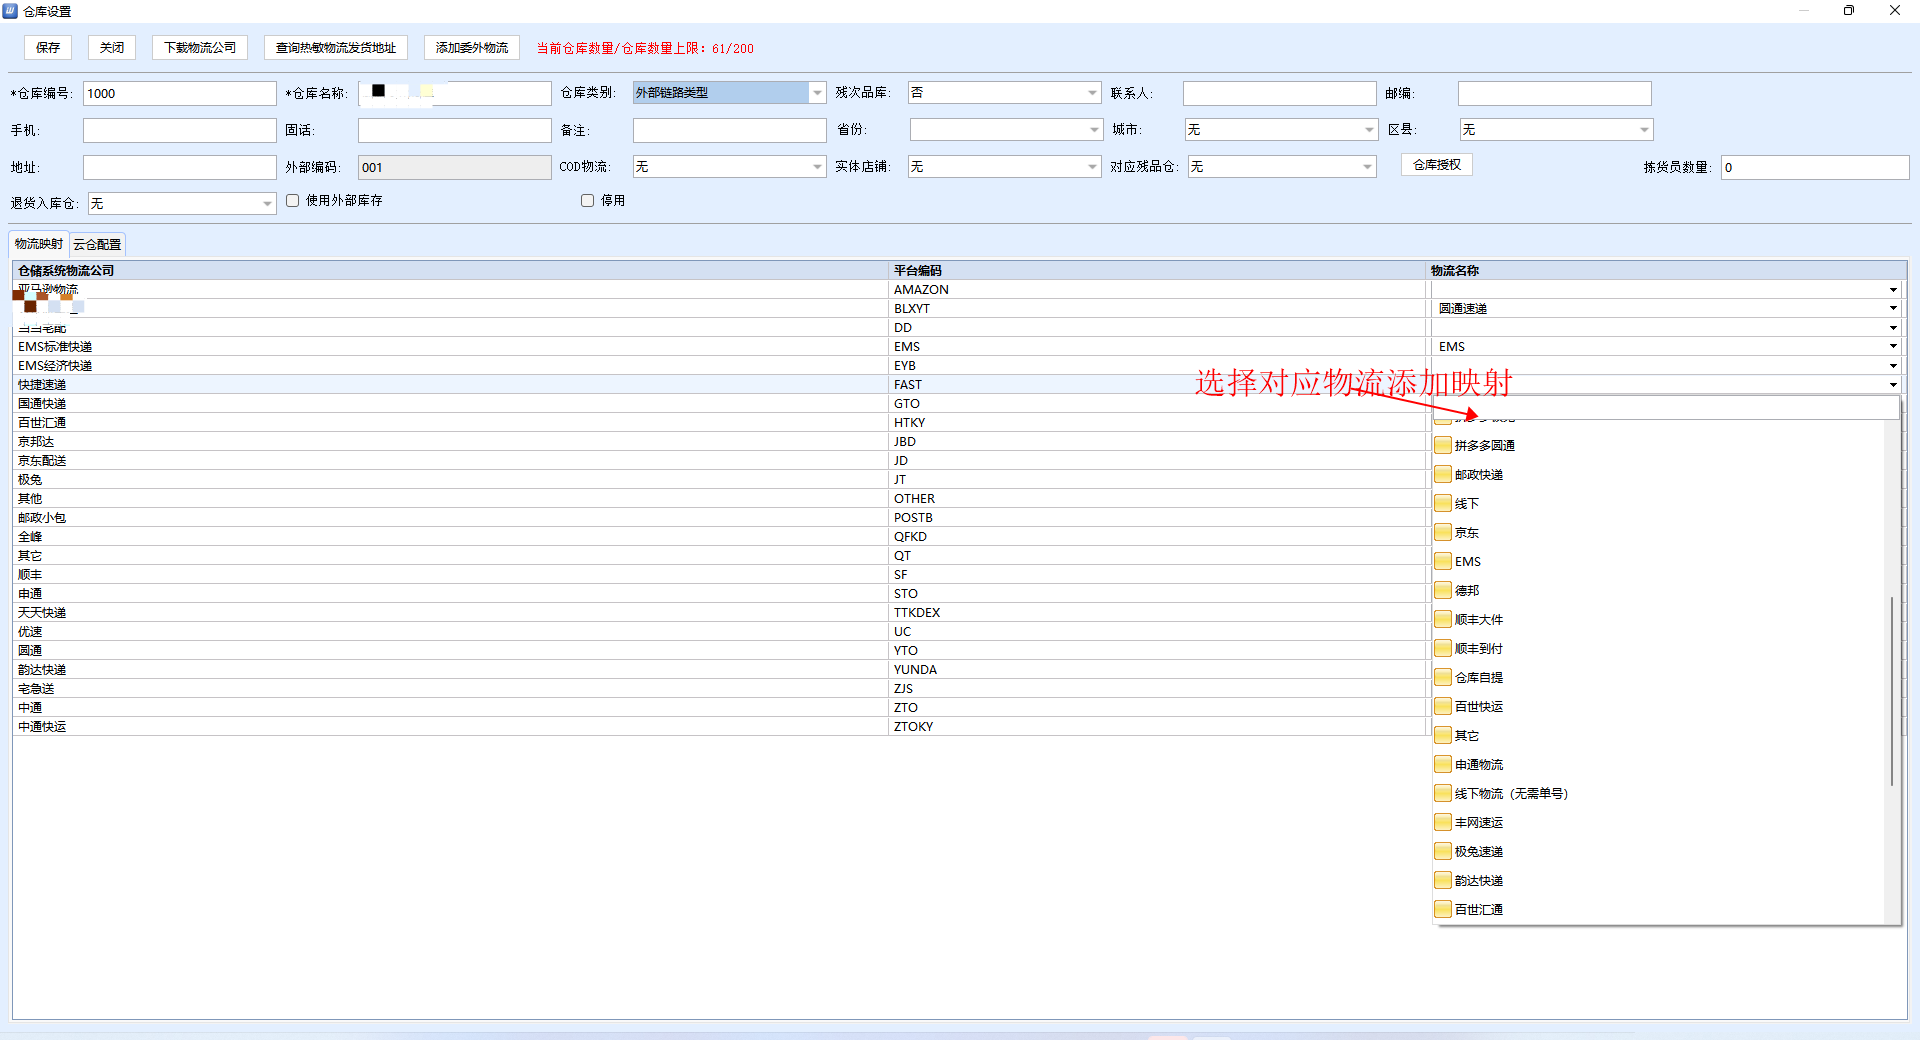Choose 极兔速递 from the logistics list
Screen dimensions: 1920x1040
tap(1478, 852)
